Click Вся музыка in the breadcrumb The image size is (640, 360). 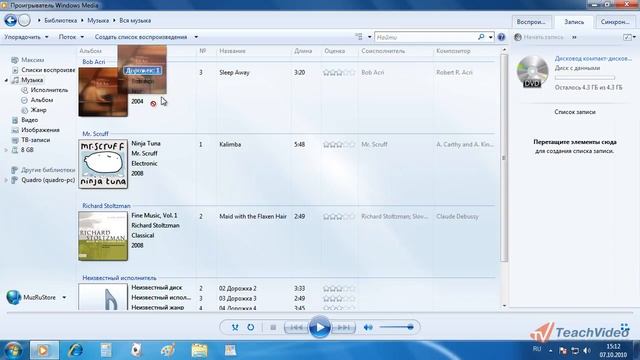tap(135, 20)
